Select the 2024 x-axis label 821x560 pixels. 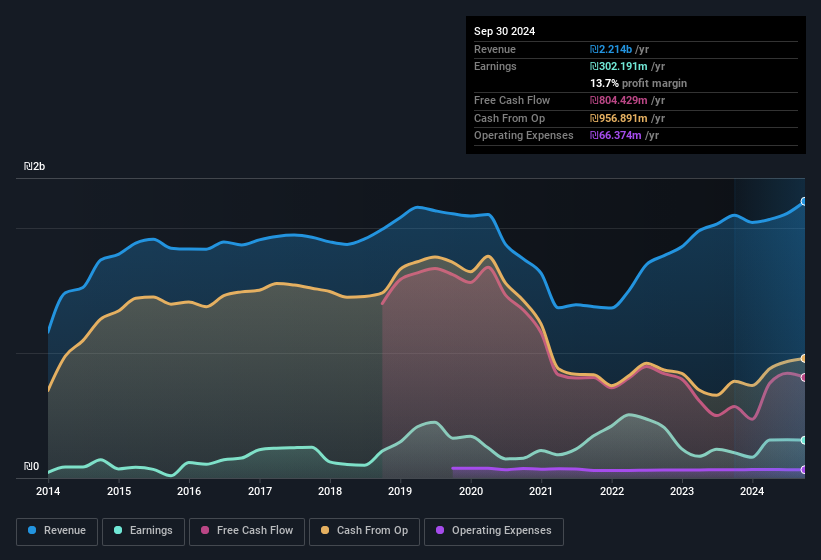[752, 491]
